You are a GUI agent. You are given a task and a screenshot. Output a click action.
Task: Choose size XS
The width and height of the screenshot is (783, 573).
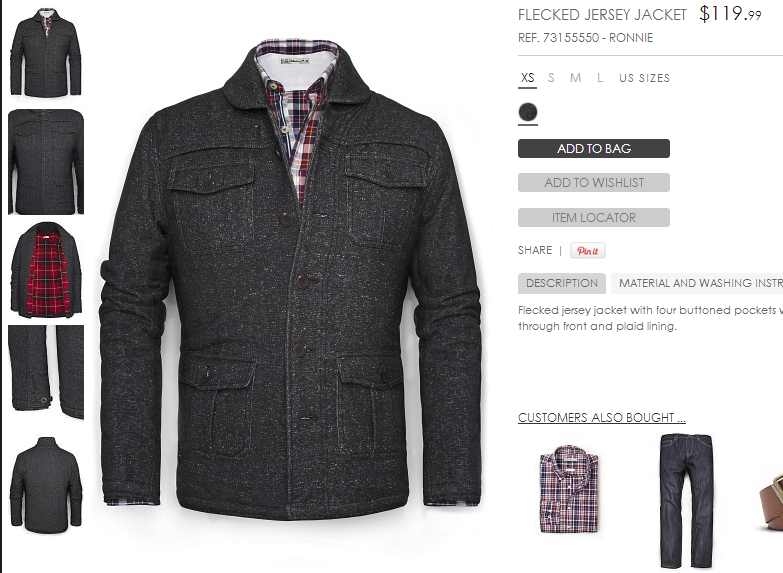527,78
